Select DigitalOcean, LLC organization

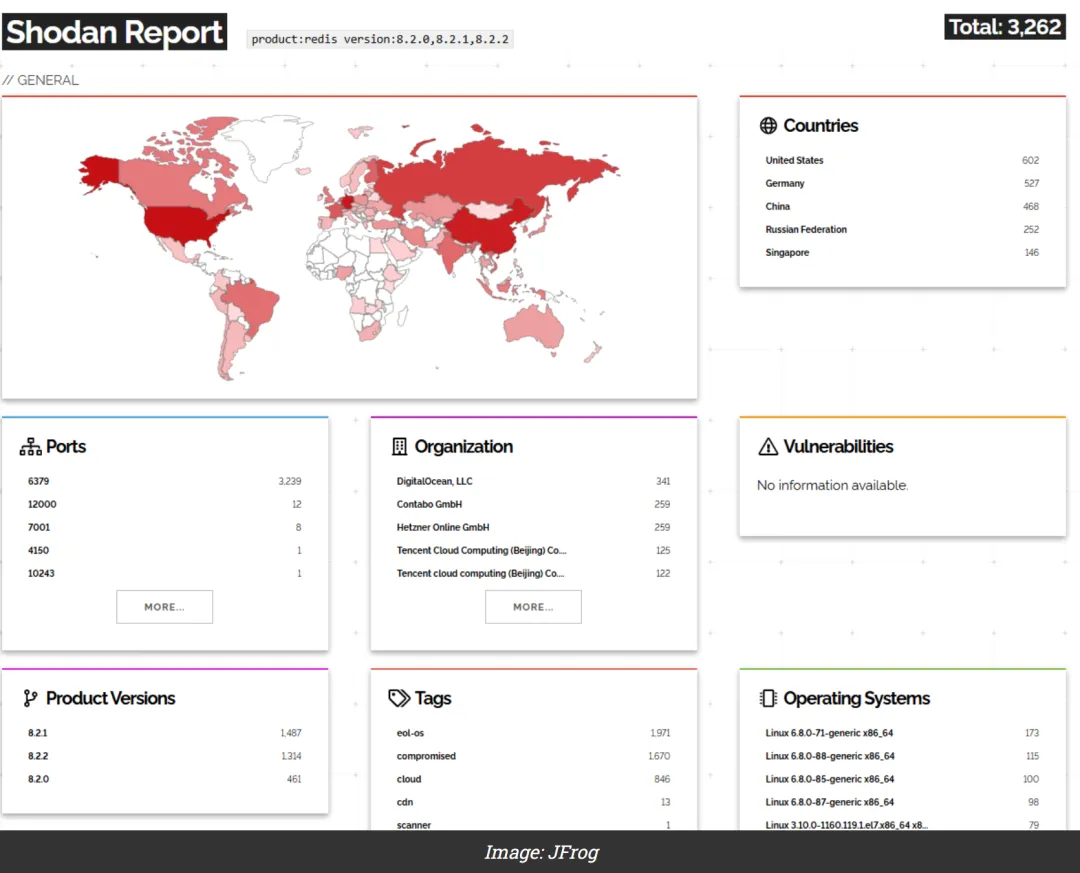[x=533, y=481]
